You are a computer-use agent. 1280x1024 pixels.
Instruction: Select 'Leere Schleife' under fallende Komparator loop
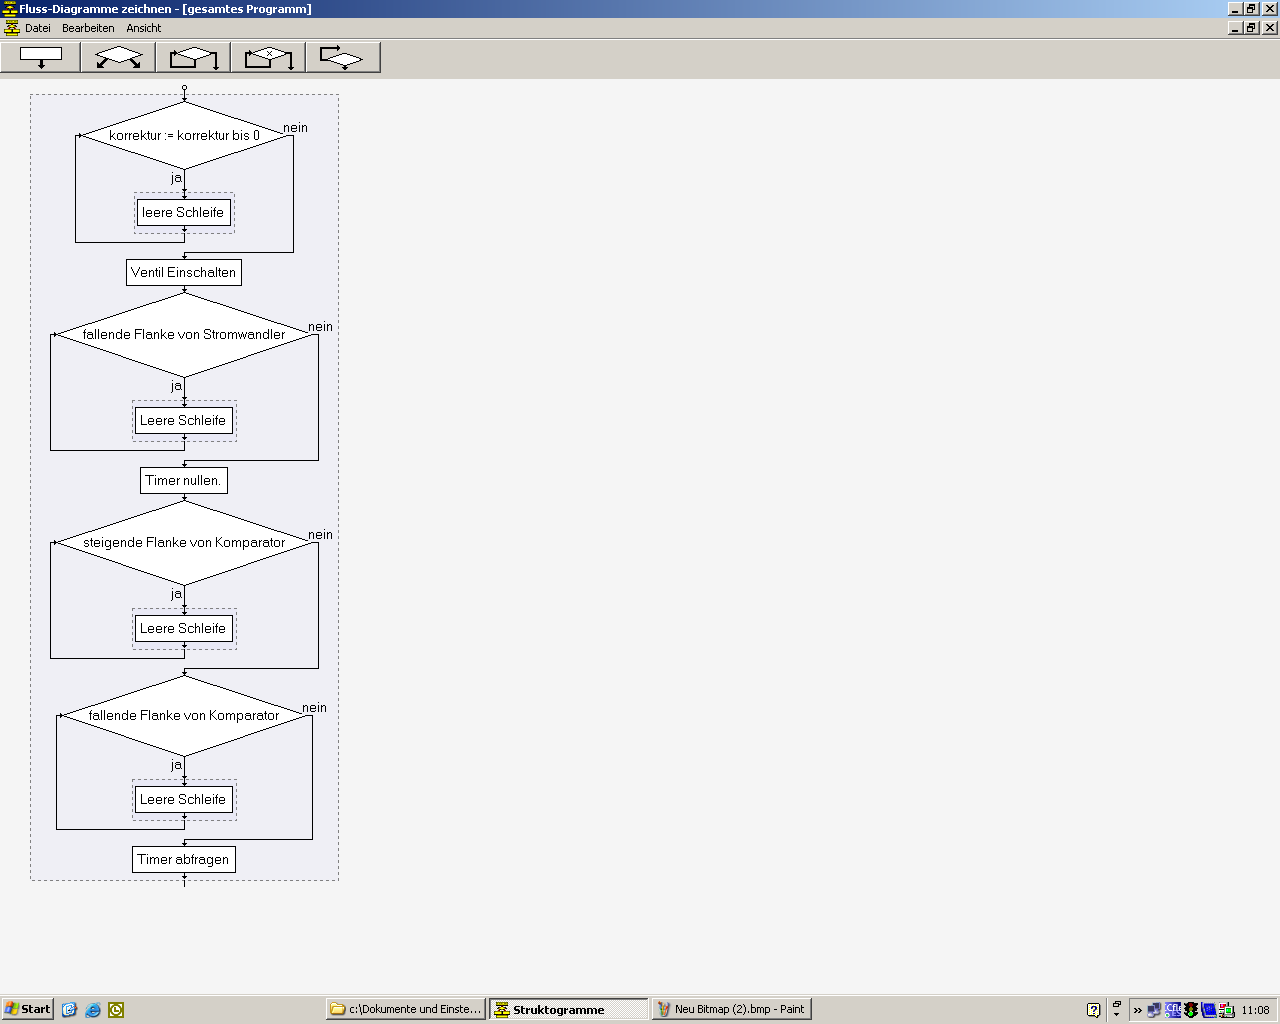184,799
